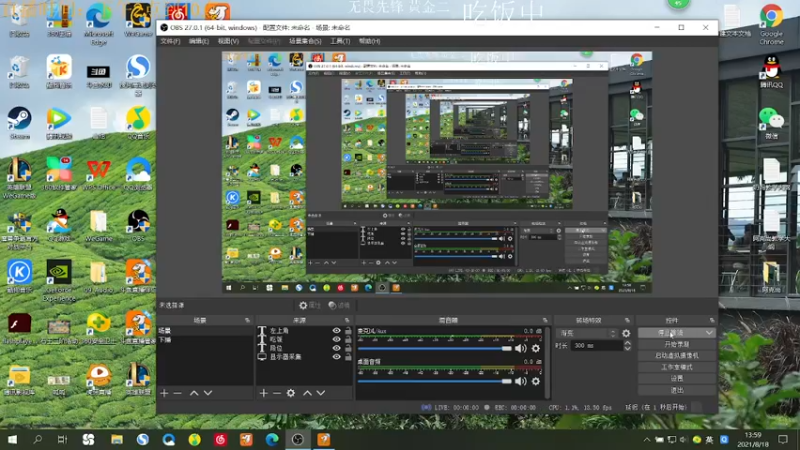Viewport: 800px width, 450px height.
Task: Add a new scene with plus icon
Action: click(x=164, y=393)
